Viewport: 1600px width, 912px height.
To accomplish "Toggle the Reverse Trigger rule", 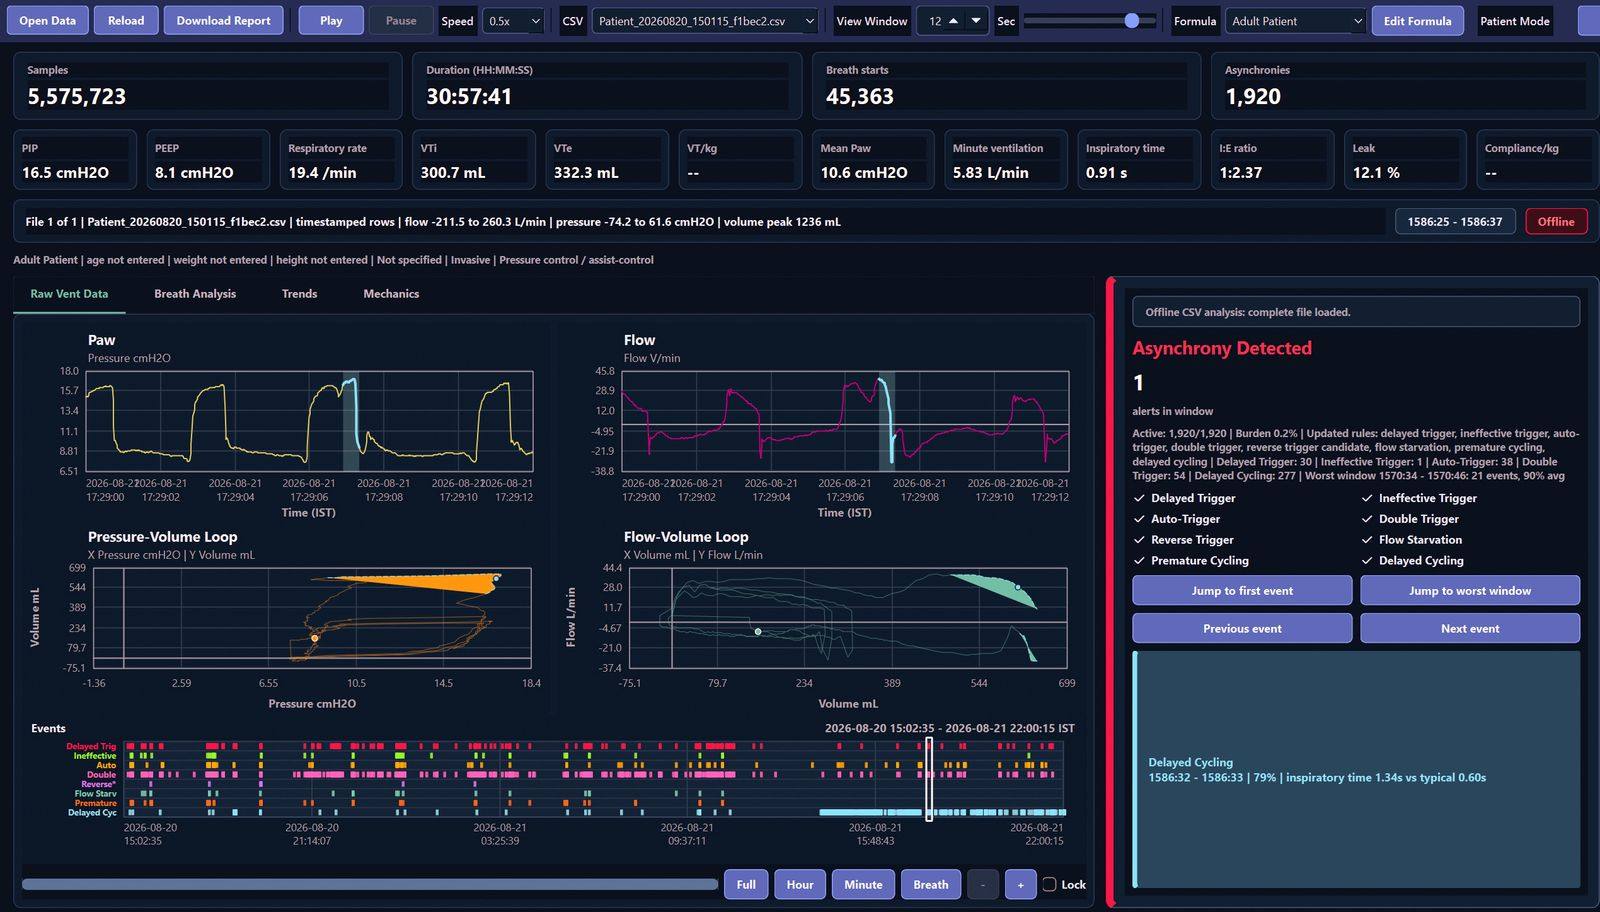I will click(x=1184, y=540).
